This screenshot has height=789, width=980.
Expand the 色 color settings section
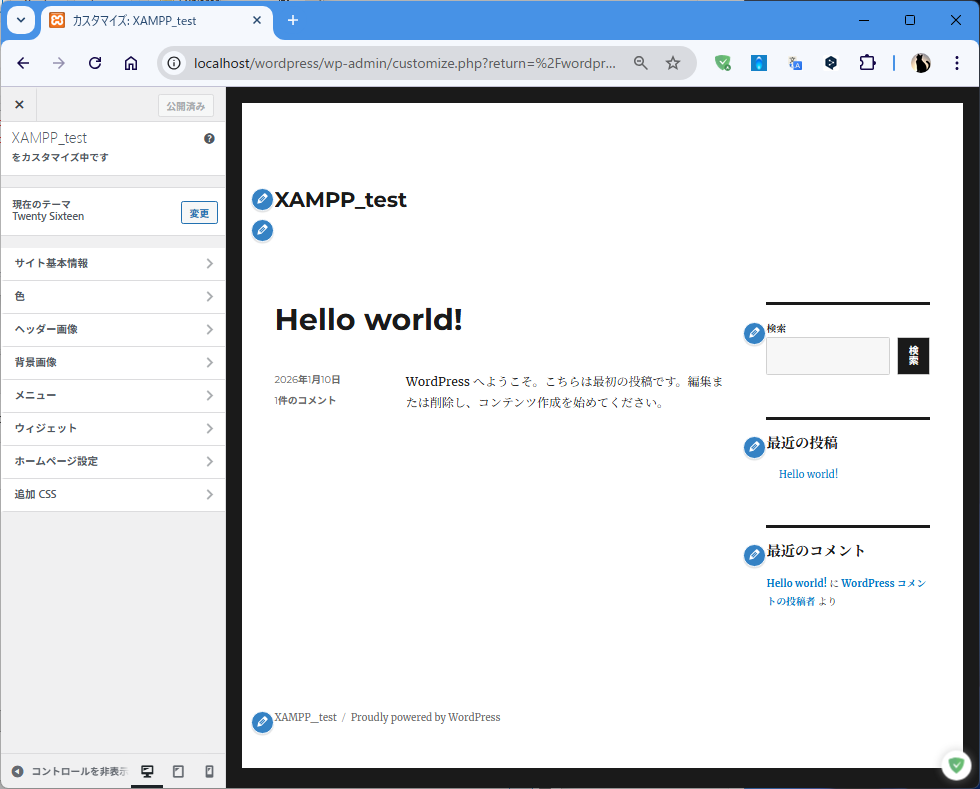(x=113, y=297)
